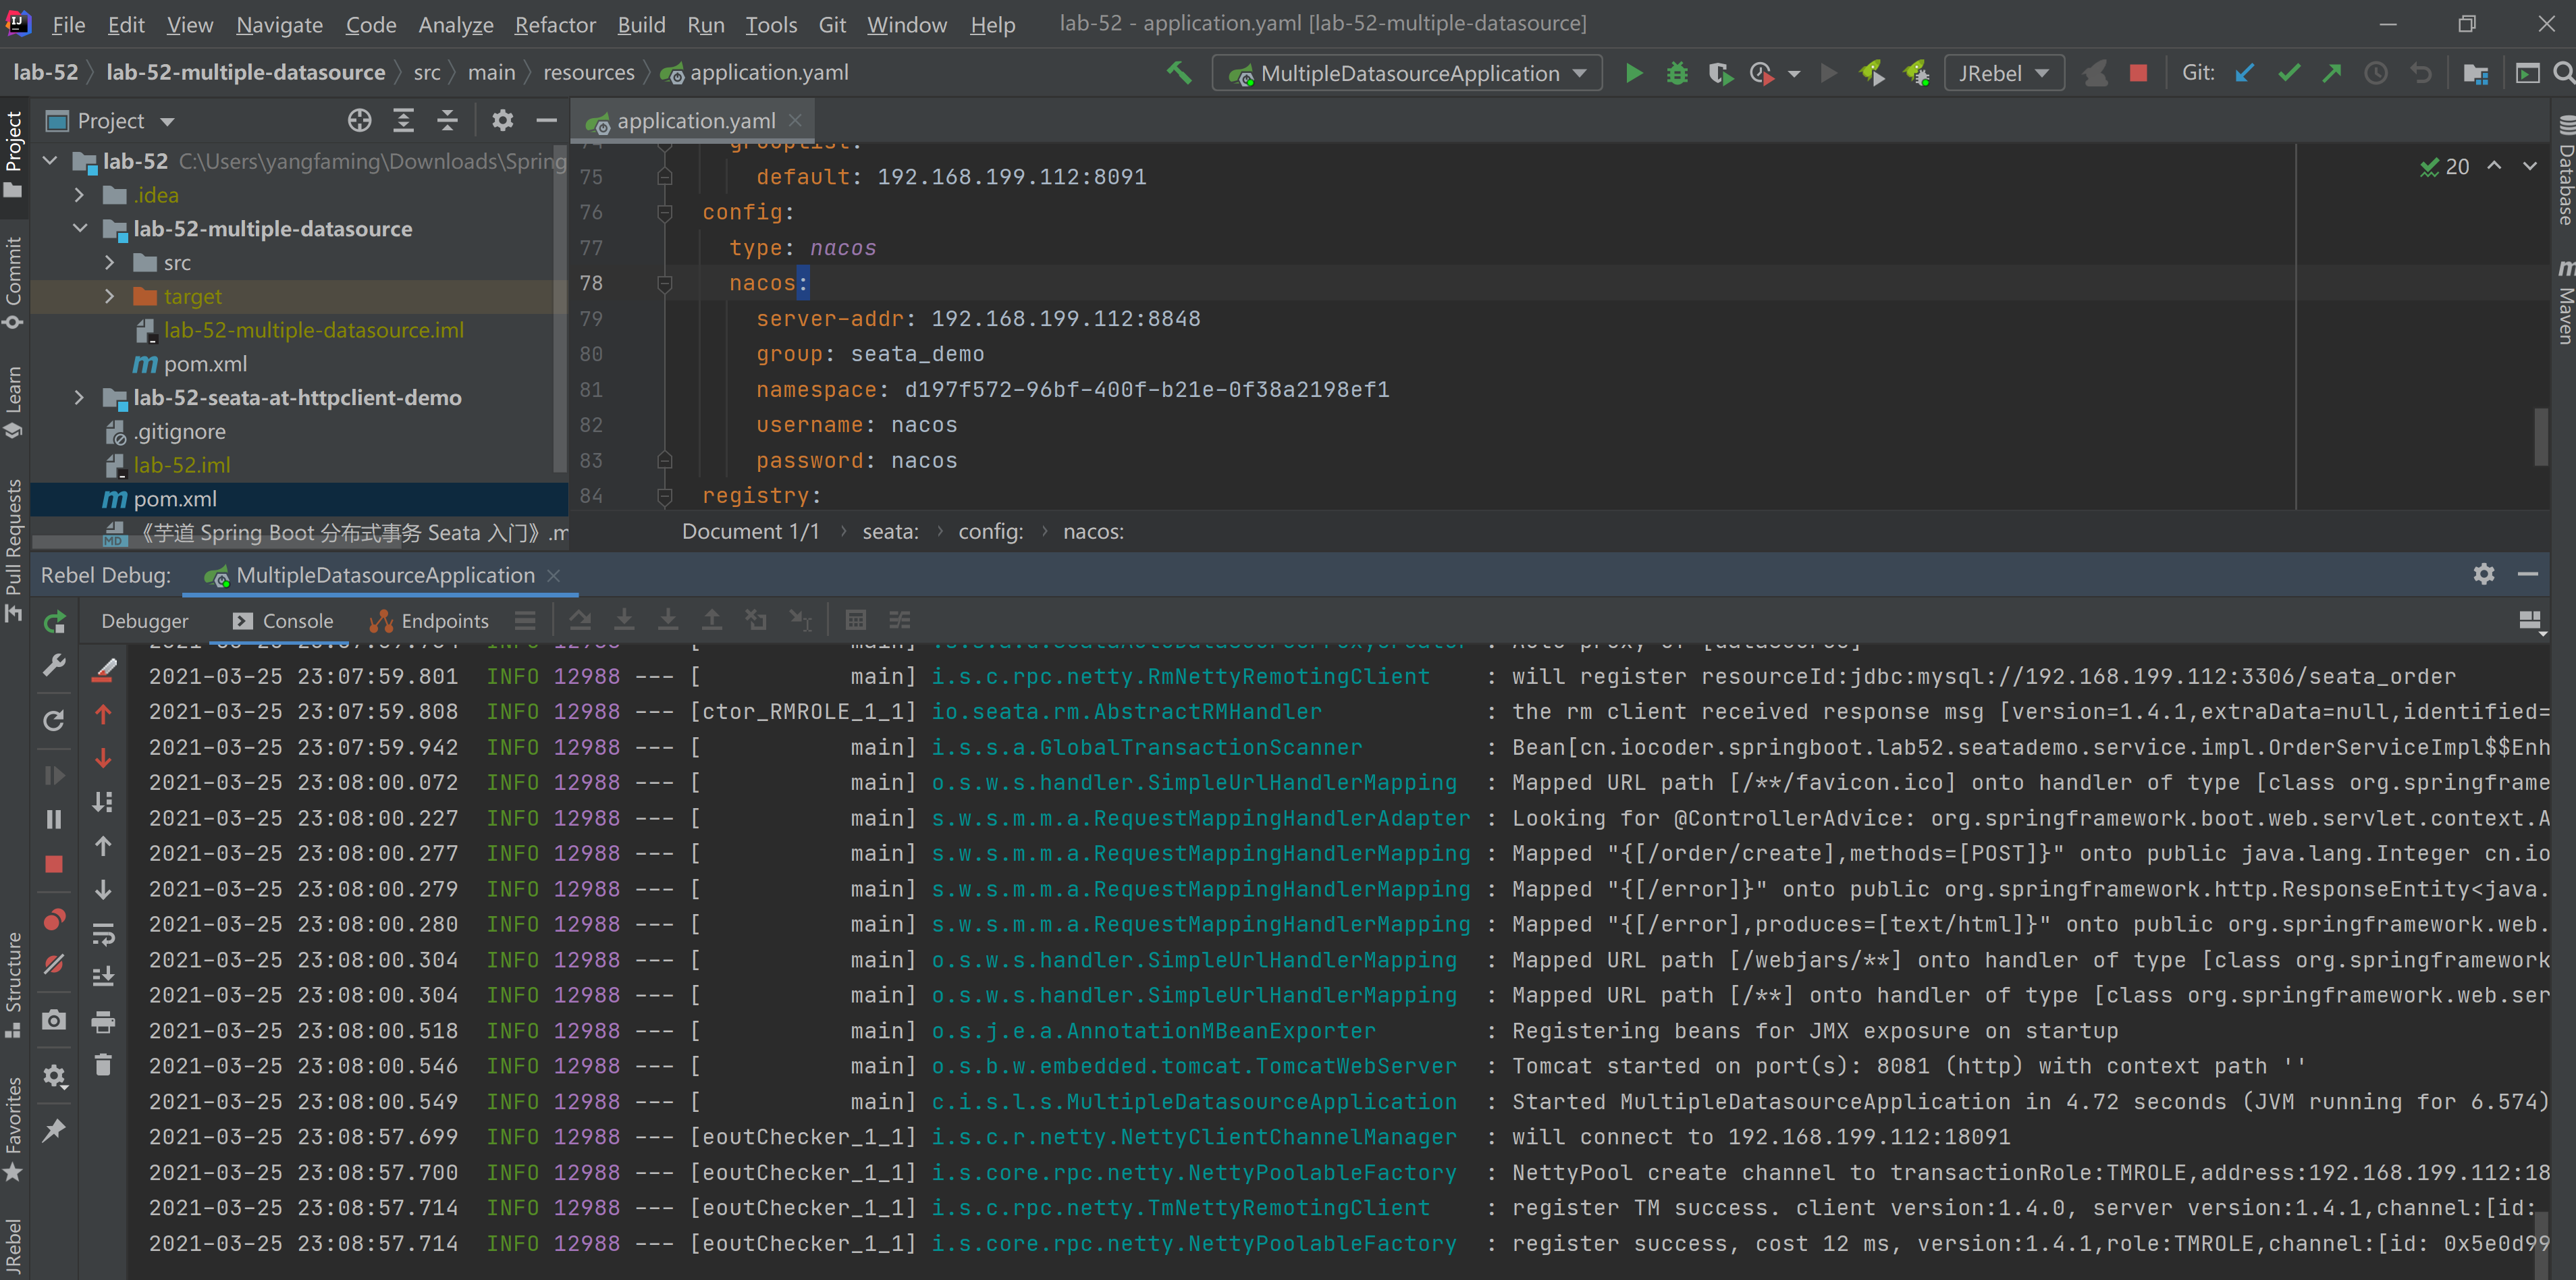Hide the Project tool window
Viewport: 2576px width, 1280px height.
pos(546,121)
